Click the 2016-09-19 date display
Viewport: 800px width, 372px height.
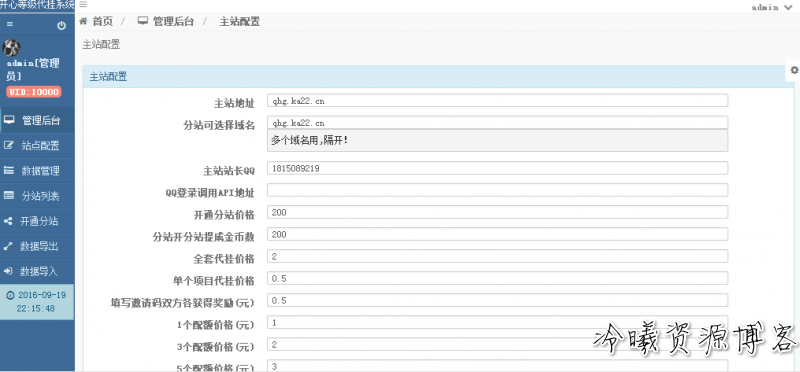[x=42, y=295]
